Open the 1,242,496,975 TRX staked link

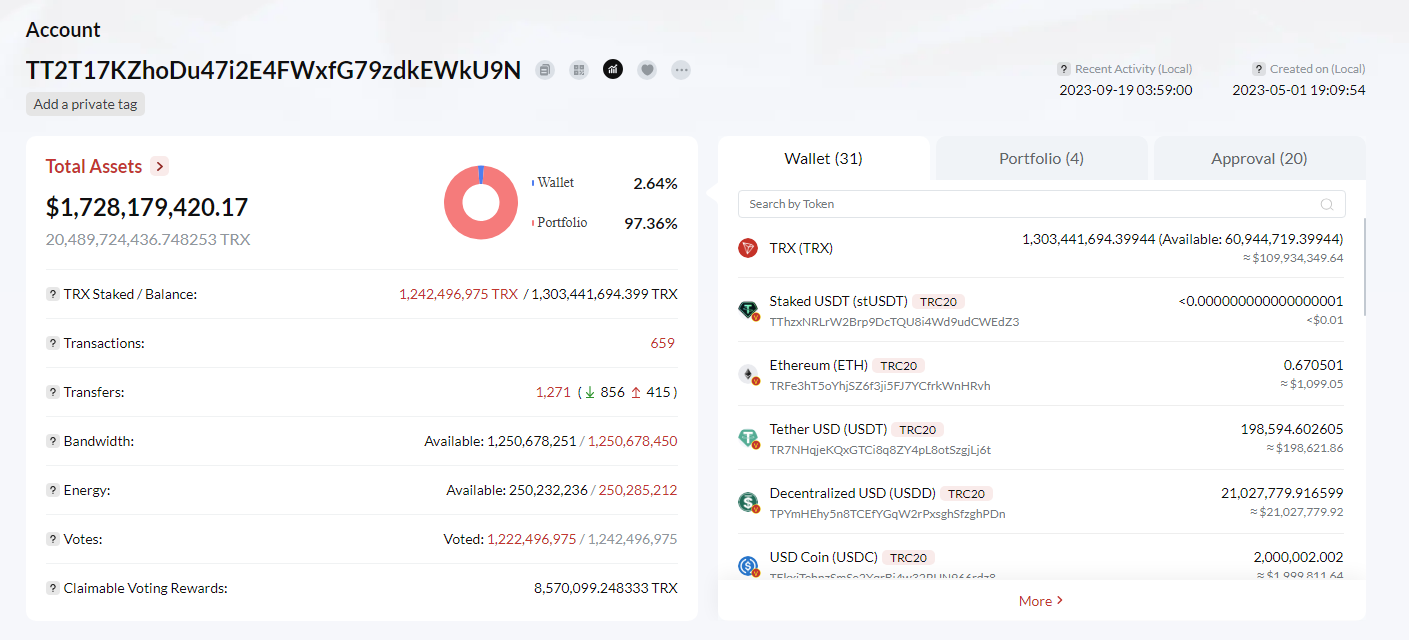[x=459, y=294]
